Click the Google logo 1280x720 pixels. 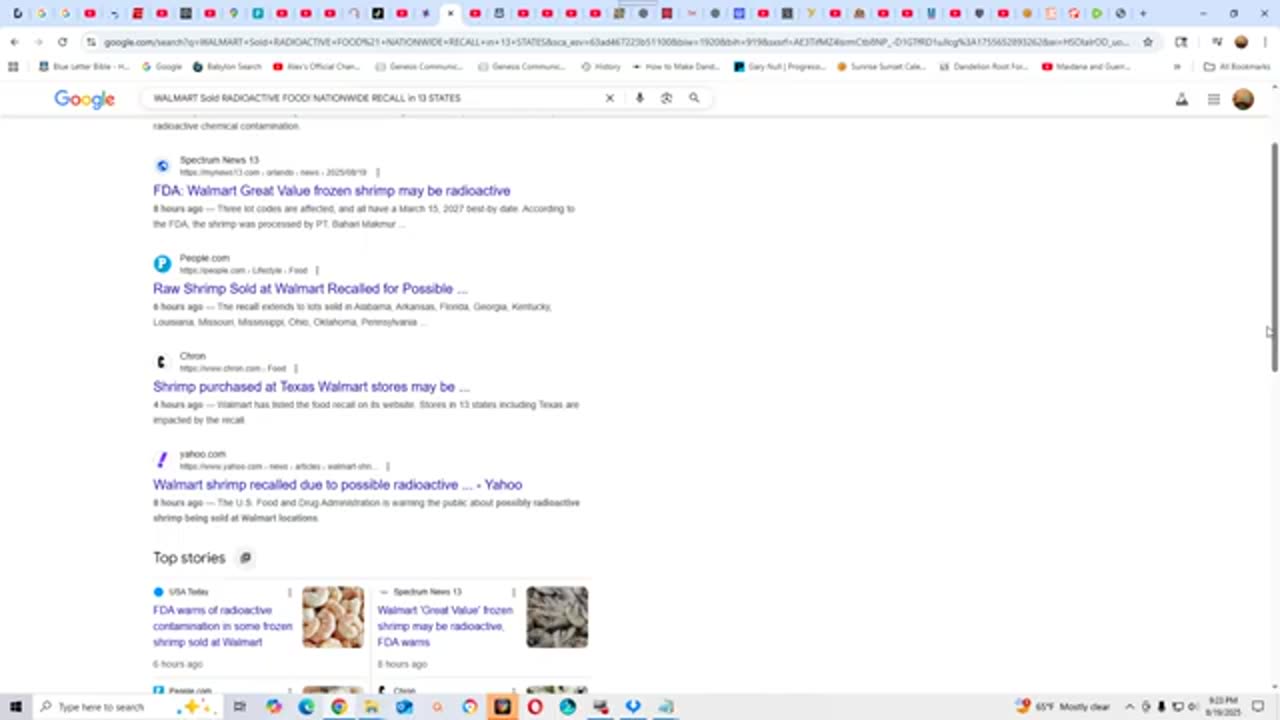(x=84, y=99)
